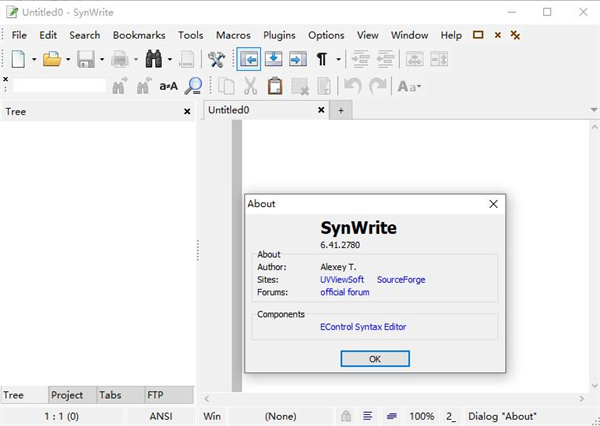This screenshot has height=426, width=600.
Task: Open the ANSI encoding selector in status bar
Action: tap(162, 416)
